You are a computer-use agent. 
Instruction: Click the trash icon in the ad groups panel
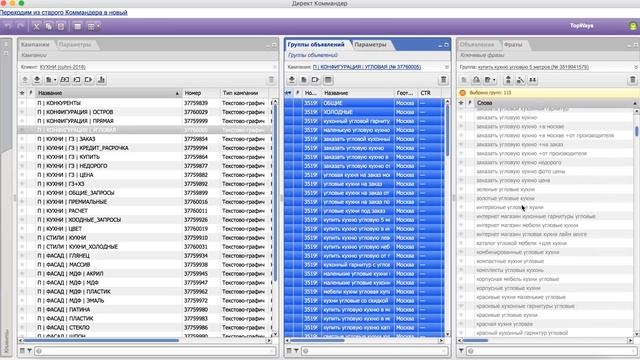[443, 80]
